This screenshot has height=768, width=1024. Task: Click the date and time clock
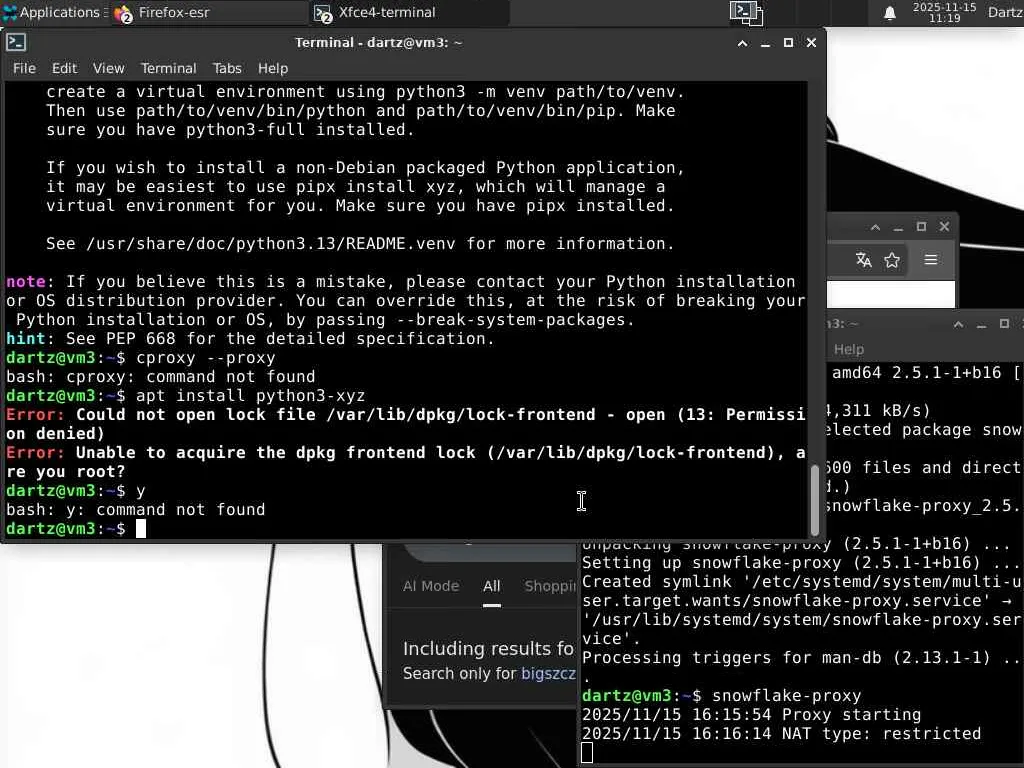coord(944,12)
